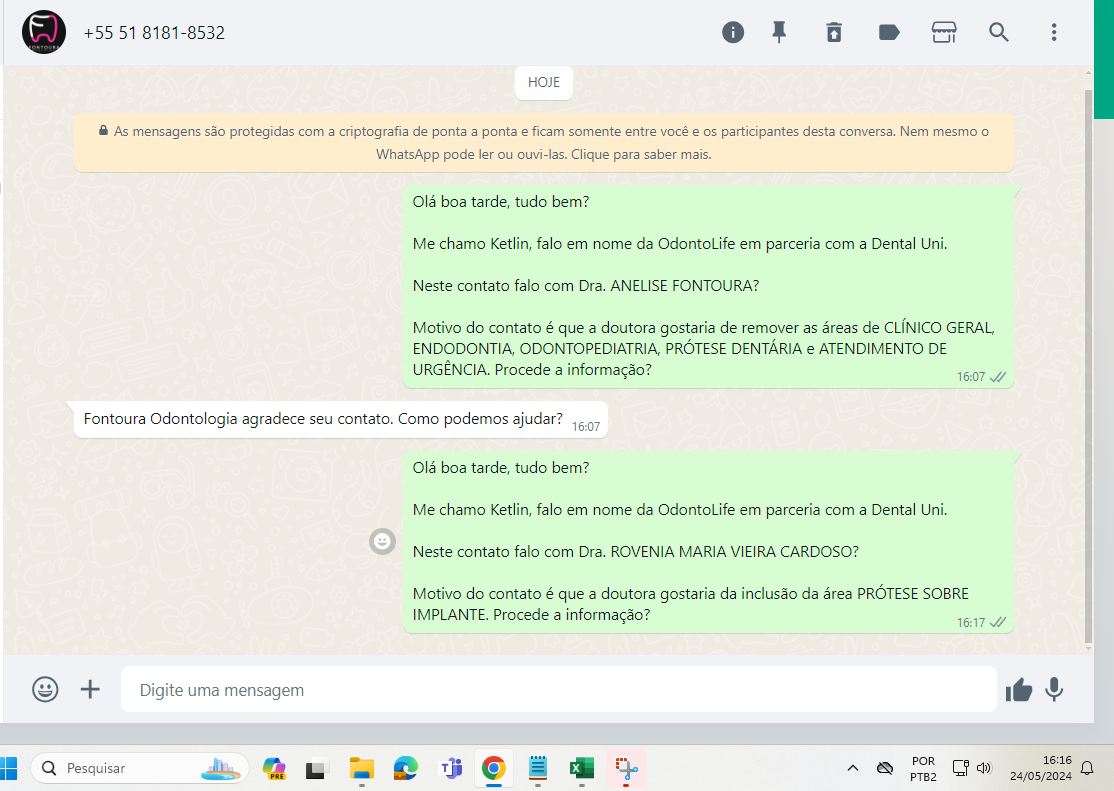Open Microsoft Teams from taskbar
Screen dimensions: 1114x791
pyautogui.click(x=450, y=768)
